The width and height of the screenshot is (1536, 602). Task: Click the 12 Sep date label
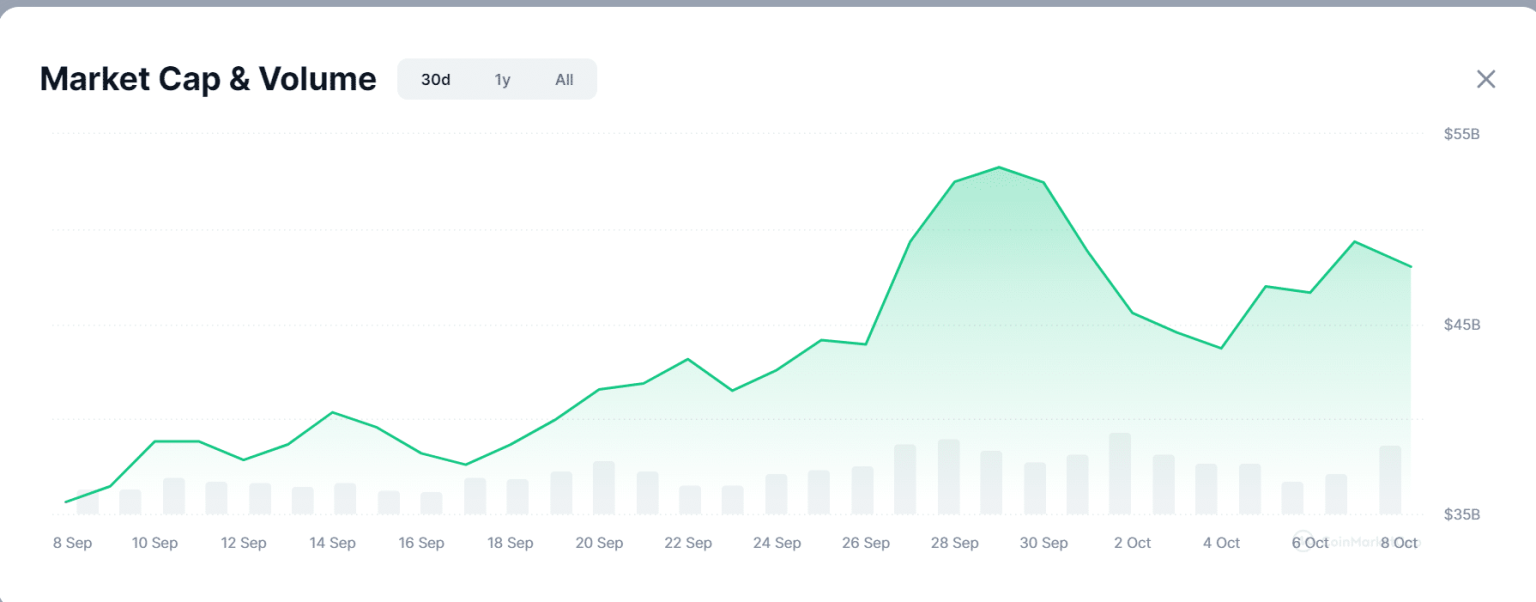[243, 543]
